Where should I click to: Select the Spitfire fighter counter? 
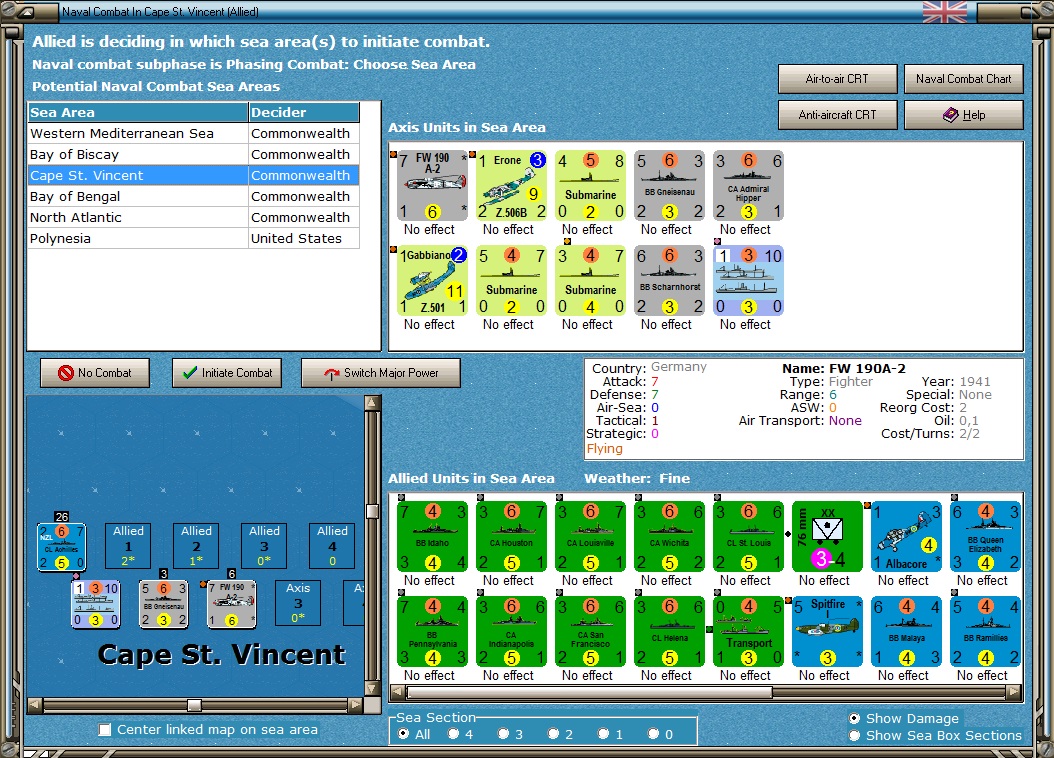(x=827, y=631)
